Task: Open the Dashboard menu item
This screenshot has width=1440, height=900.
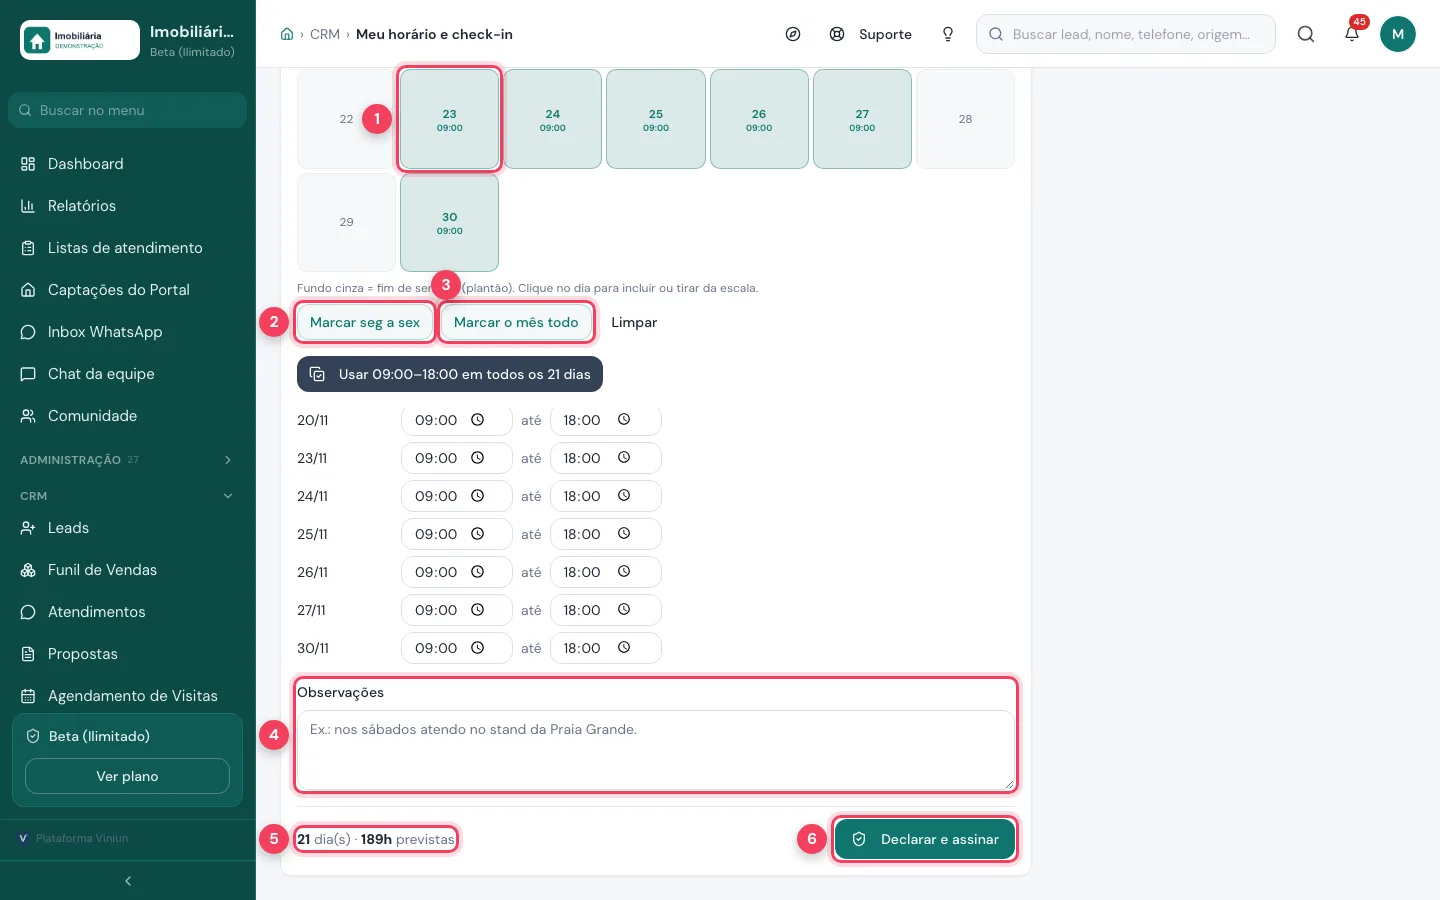Action: (128, 164)
